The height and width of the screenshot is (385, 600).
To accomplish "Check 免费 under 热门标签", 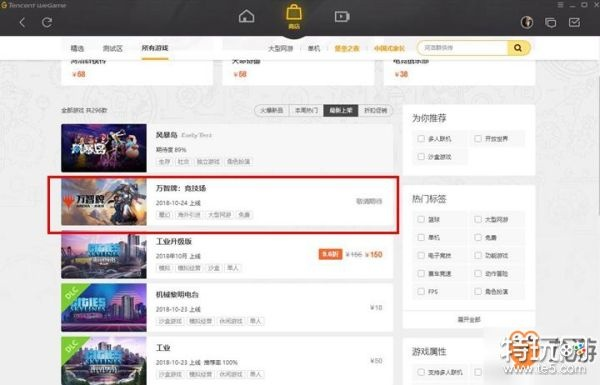I will 478,237.
